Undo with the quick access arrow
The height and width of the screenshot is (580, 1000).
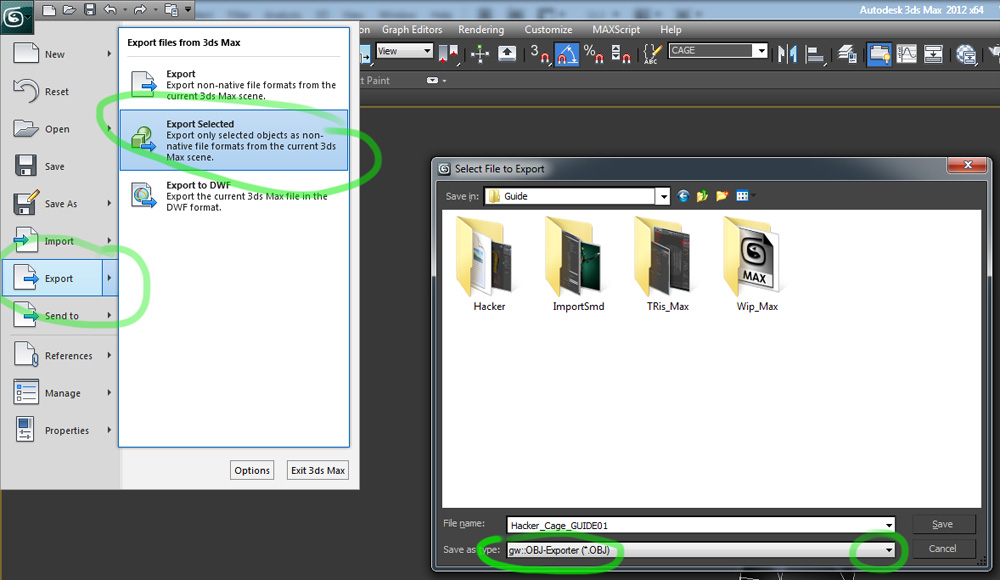(110, 9)
